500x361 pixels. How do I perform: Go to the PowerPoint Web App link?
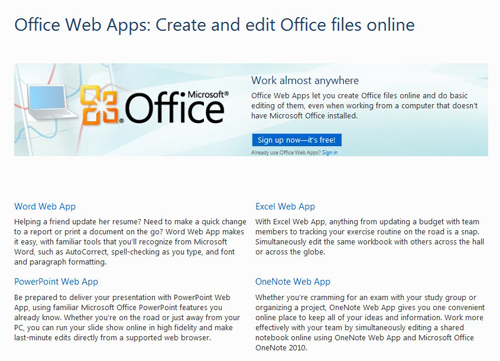[x=56, y=282]
